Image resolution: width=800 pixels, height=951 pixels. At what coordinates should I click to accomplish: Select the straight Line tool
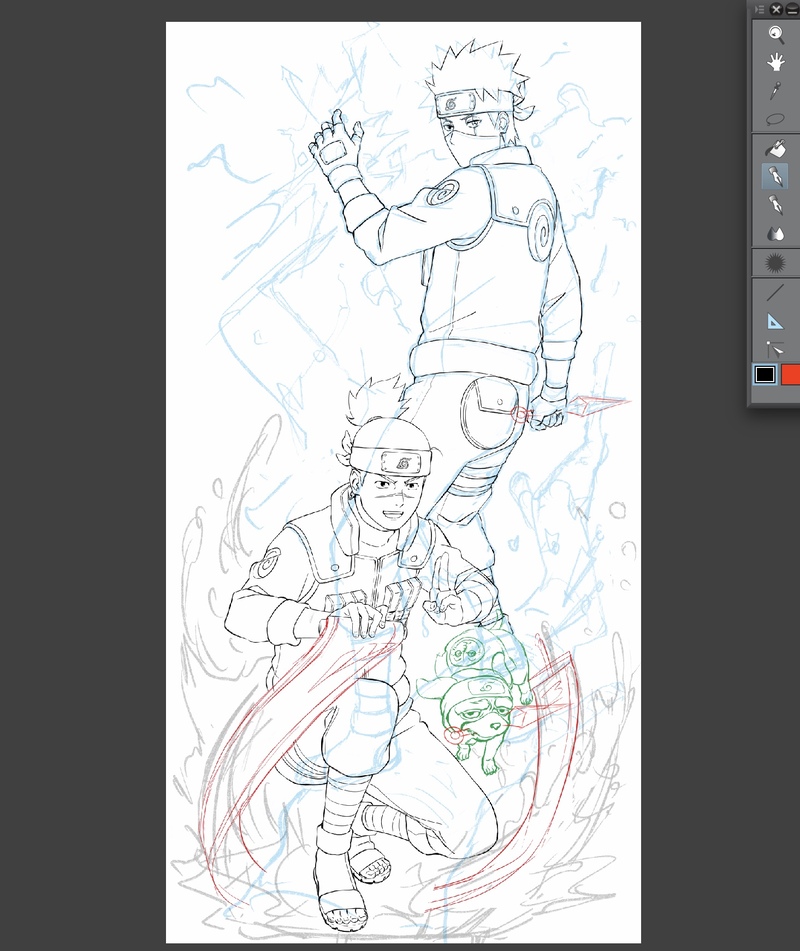click(776, 293)
